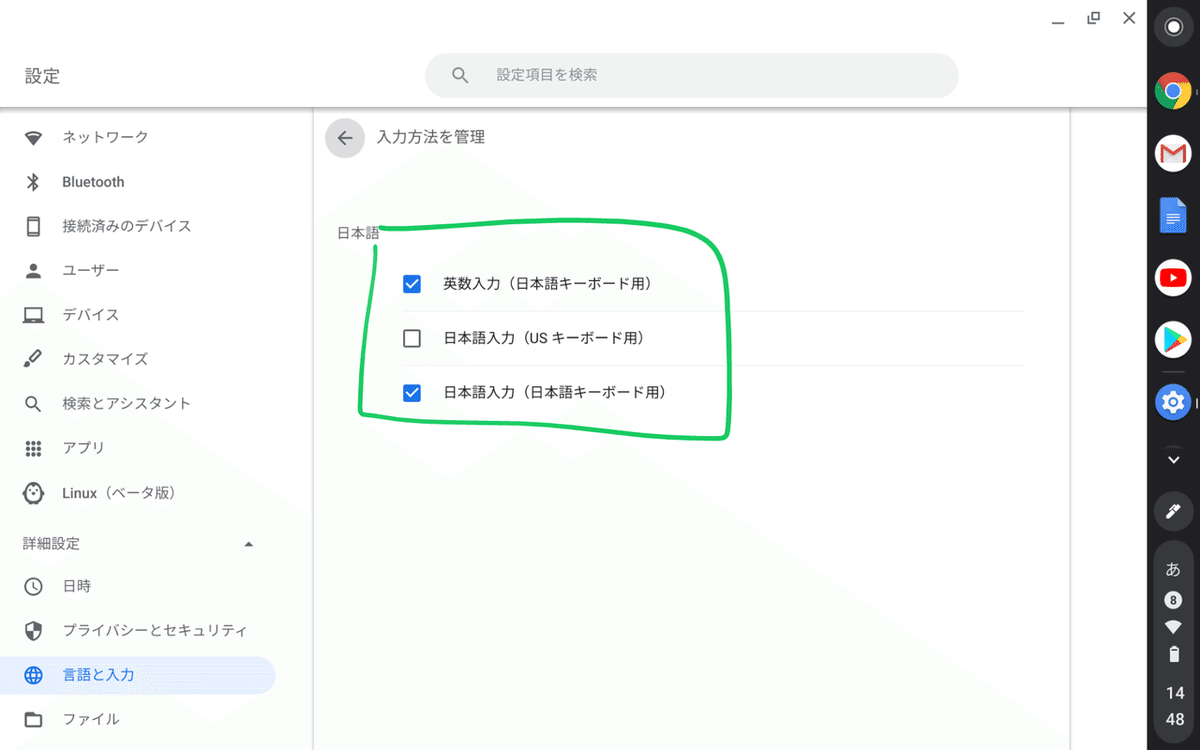
Task: Collapse the 詳細設定 section
Action: click(249, 543)
